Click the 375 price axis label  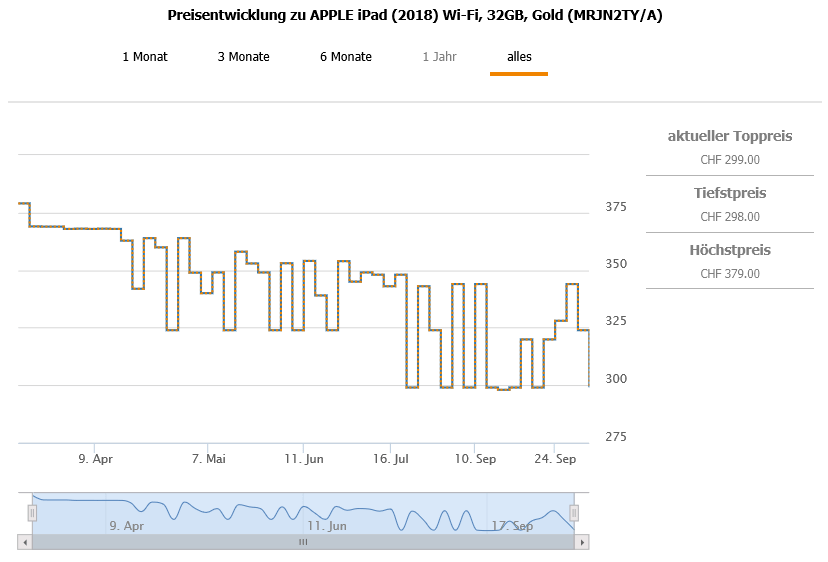[x=615, y=207]
